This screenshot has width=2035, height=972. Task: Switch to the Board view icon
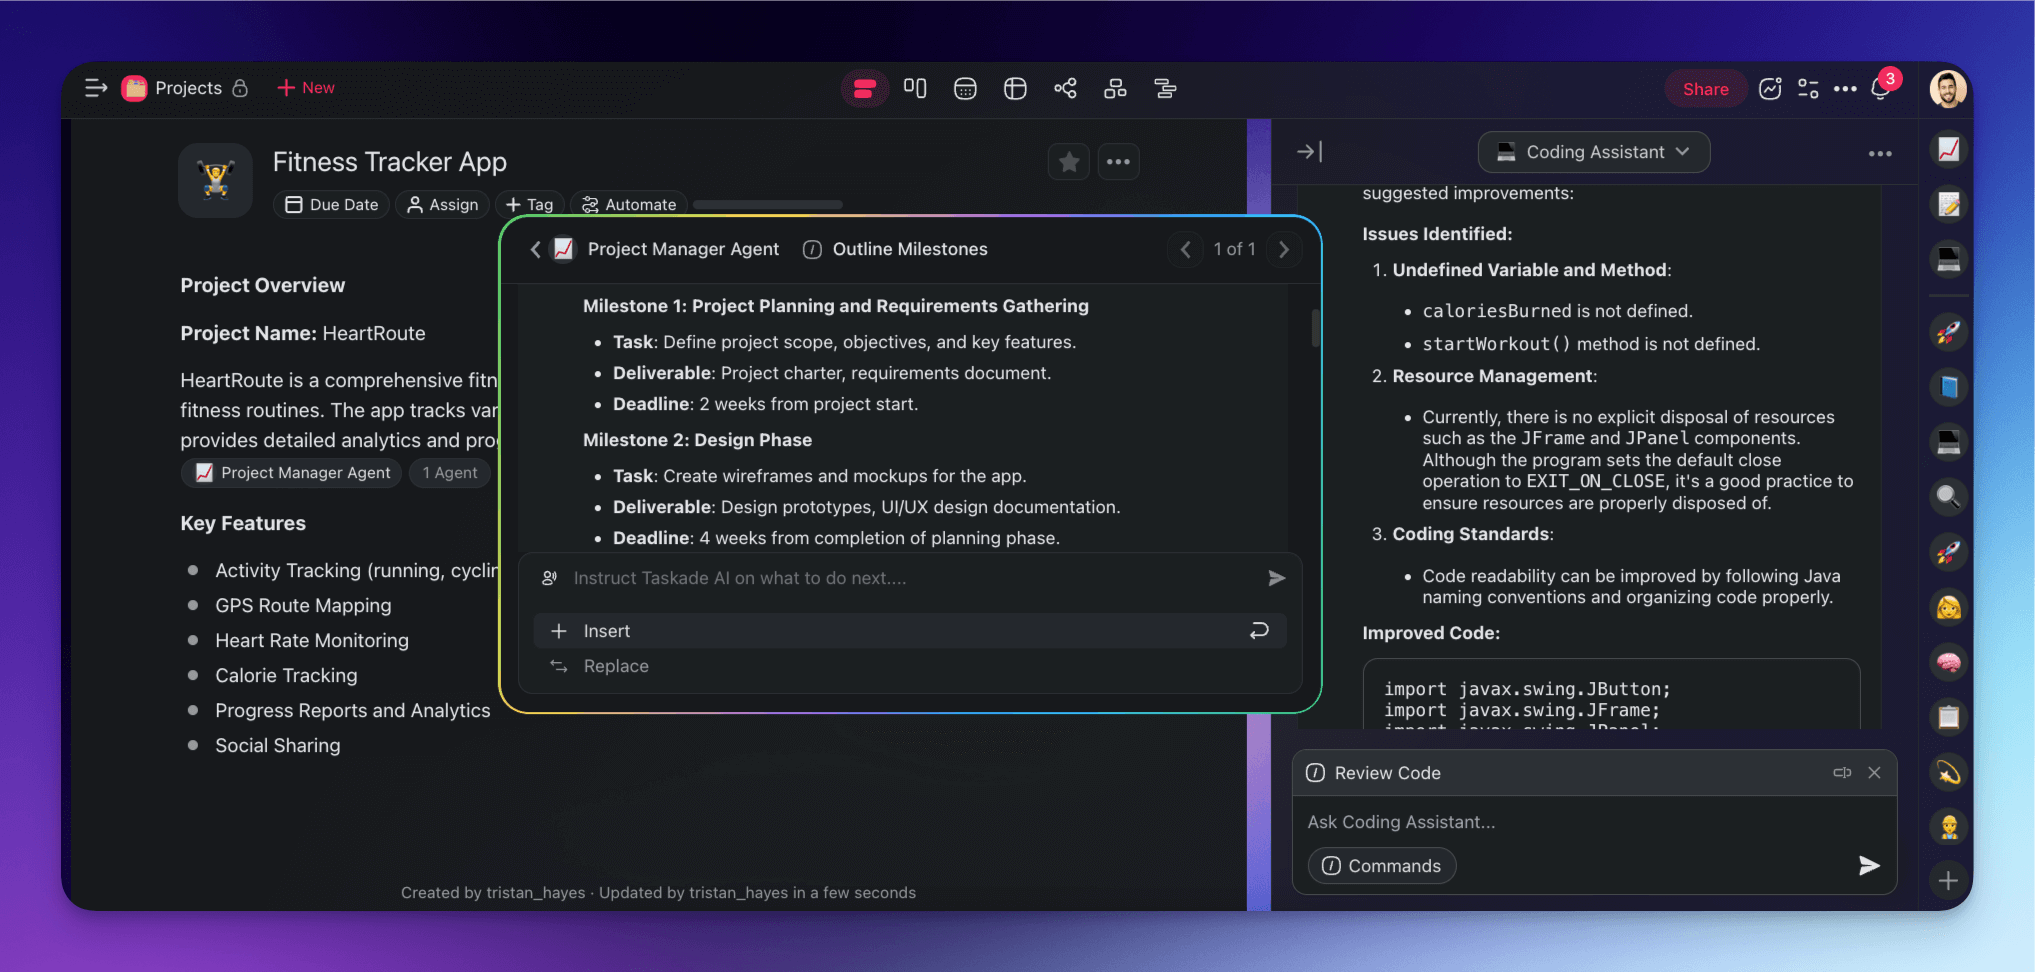click(914, 88)
